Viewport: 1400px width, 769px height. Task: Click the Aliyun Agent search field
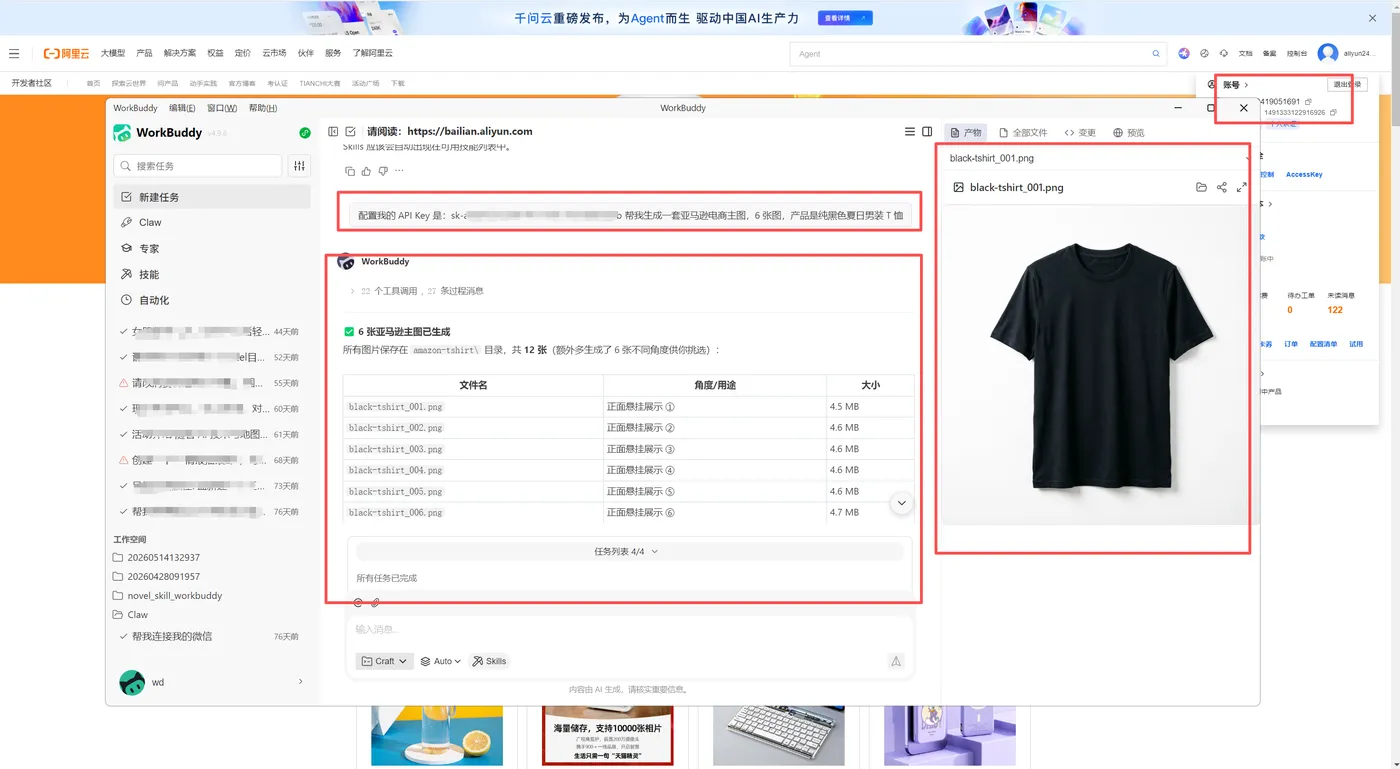pos(977,54)
